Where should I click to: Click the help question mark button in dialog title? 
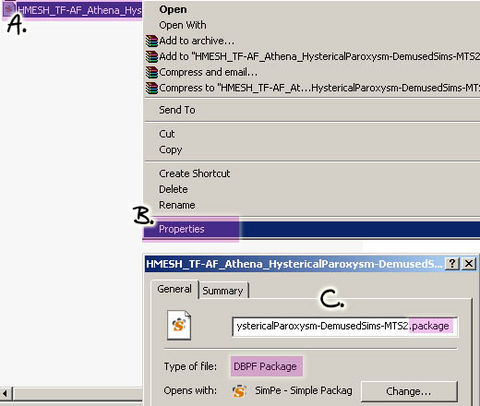[452, 263]
